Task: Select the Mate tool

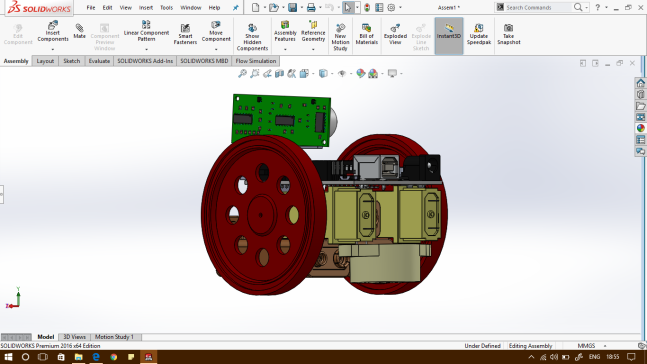Action: [79, 31]
